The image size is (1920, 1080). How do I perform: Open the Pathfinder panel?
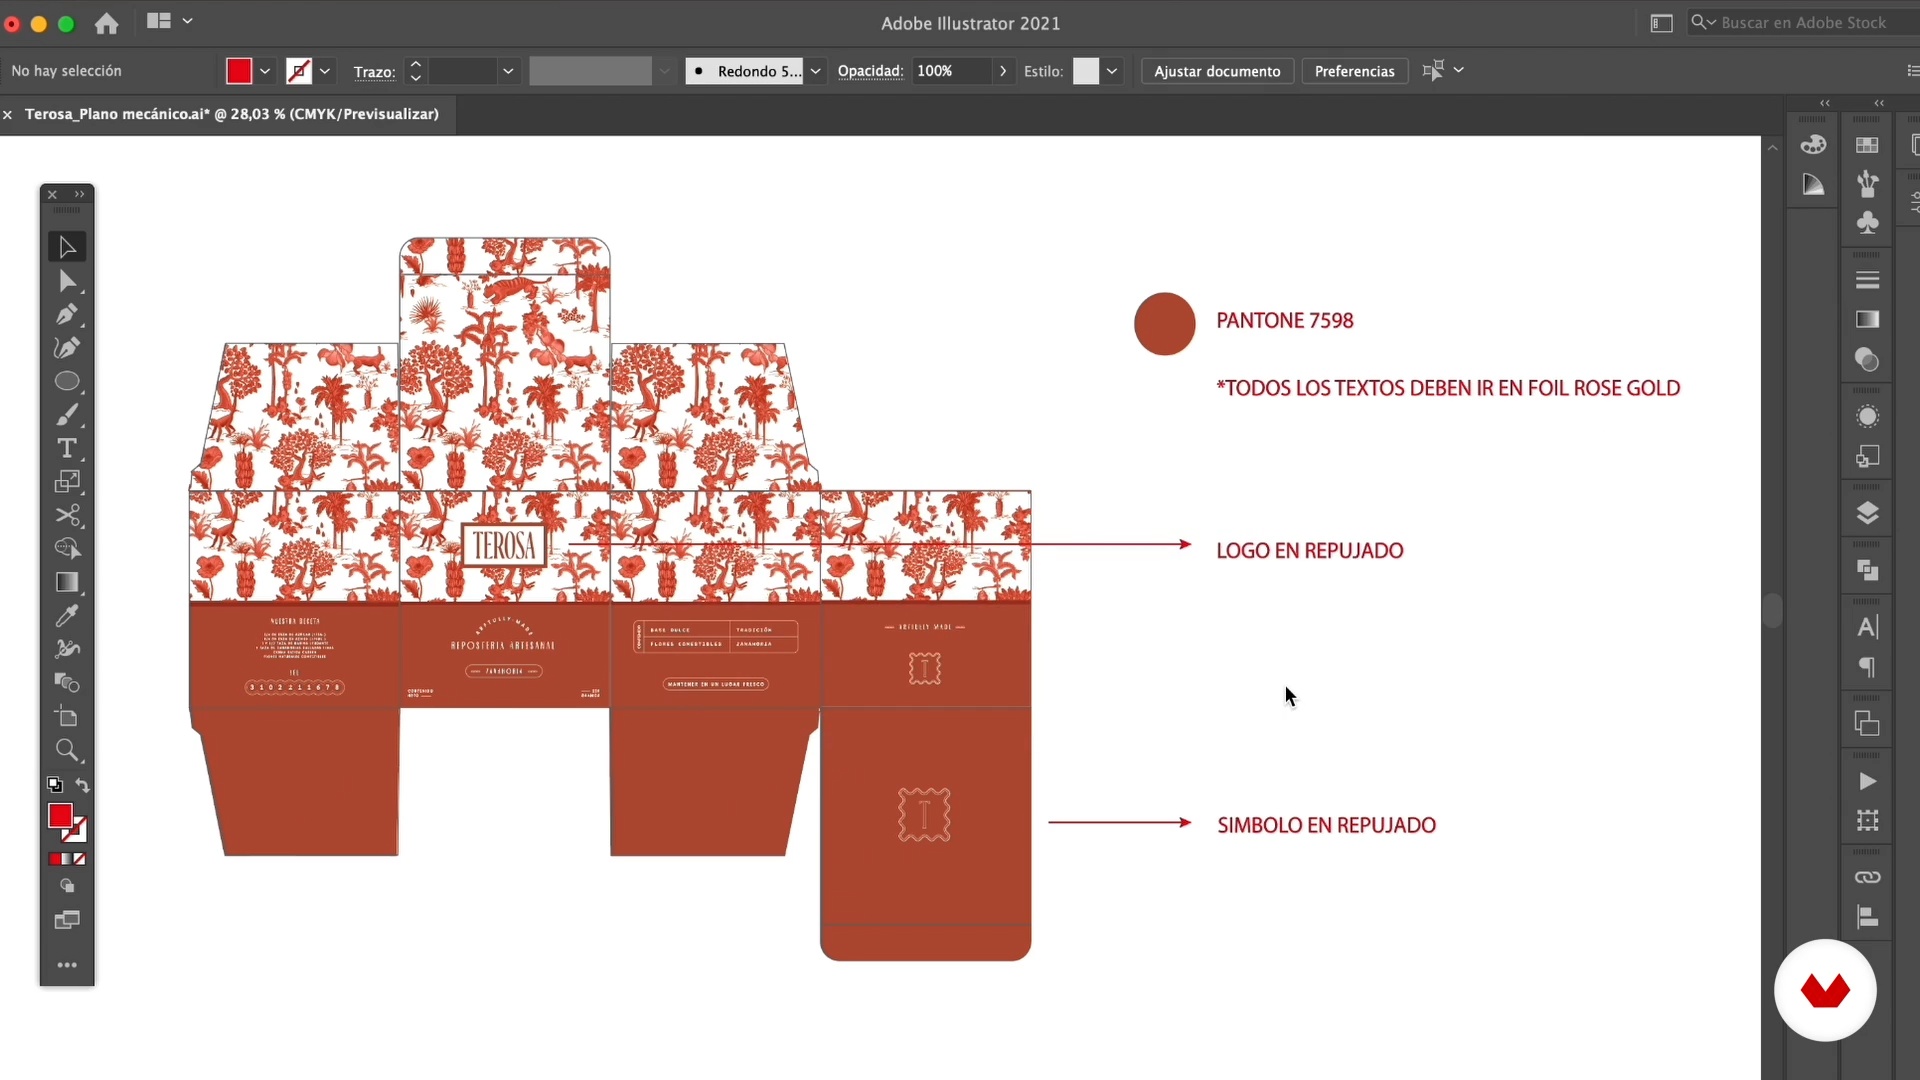coord(1867,570)
